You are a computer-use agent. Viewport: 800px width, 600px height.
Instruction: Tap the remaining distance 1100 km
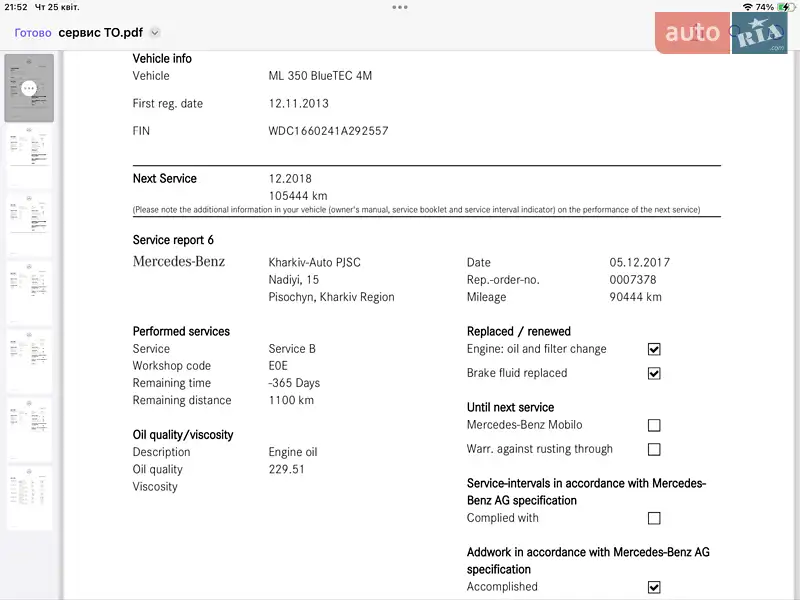(291, 400)
